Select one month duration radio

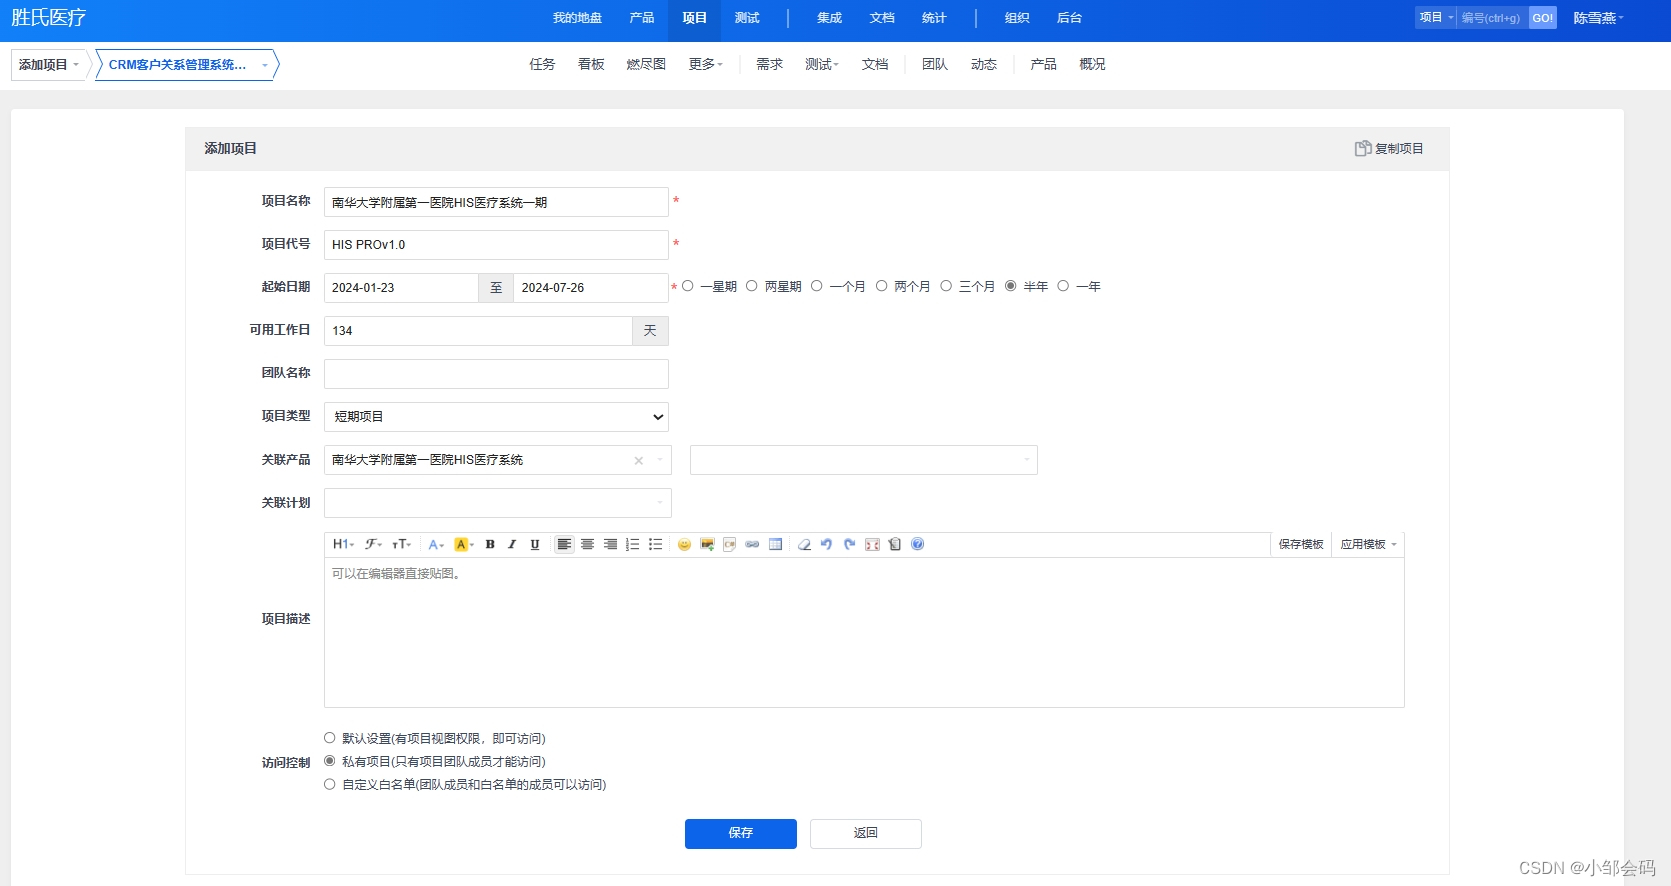coord(817,286)
